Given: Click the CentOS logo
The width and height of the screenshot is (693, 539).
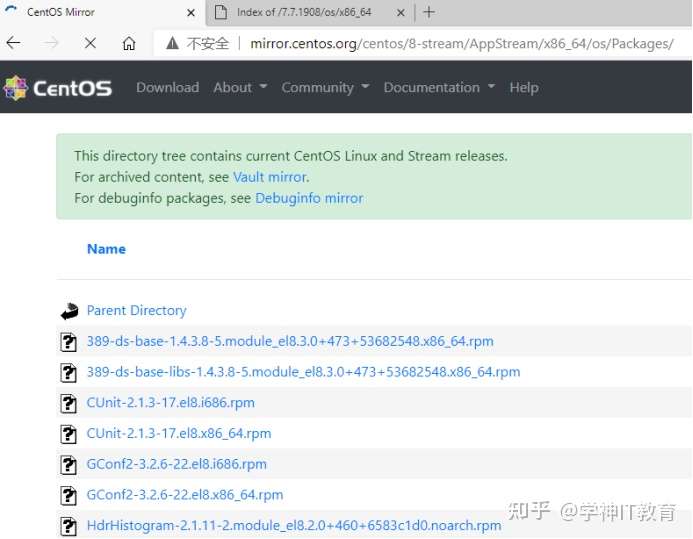Looking at the screenshot, I should [x=57, y=87].
